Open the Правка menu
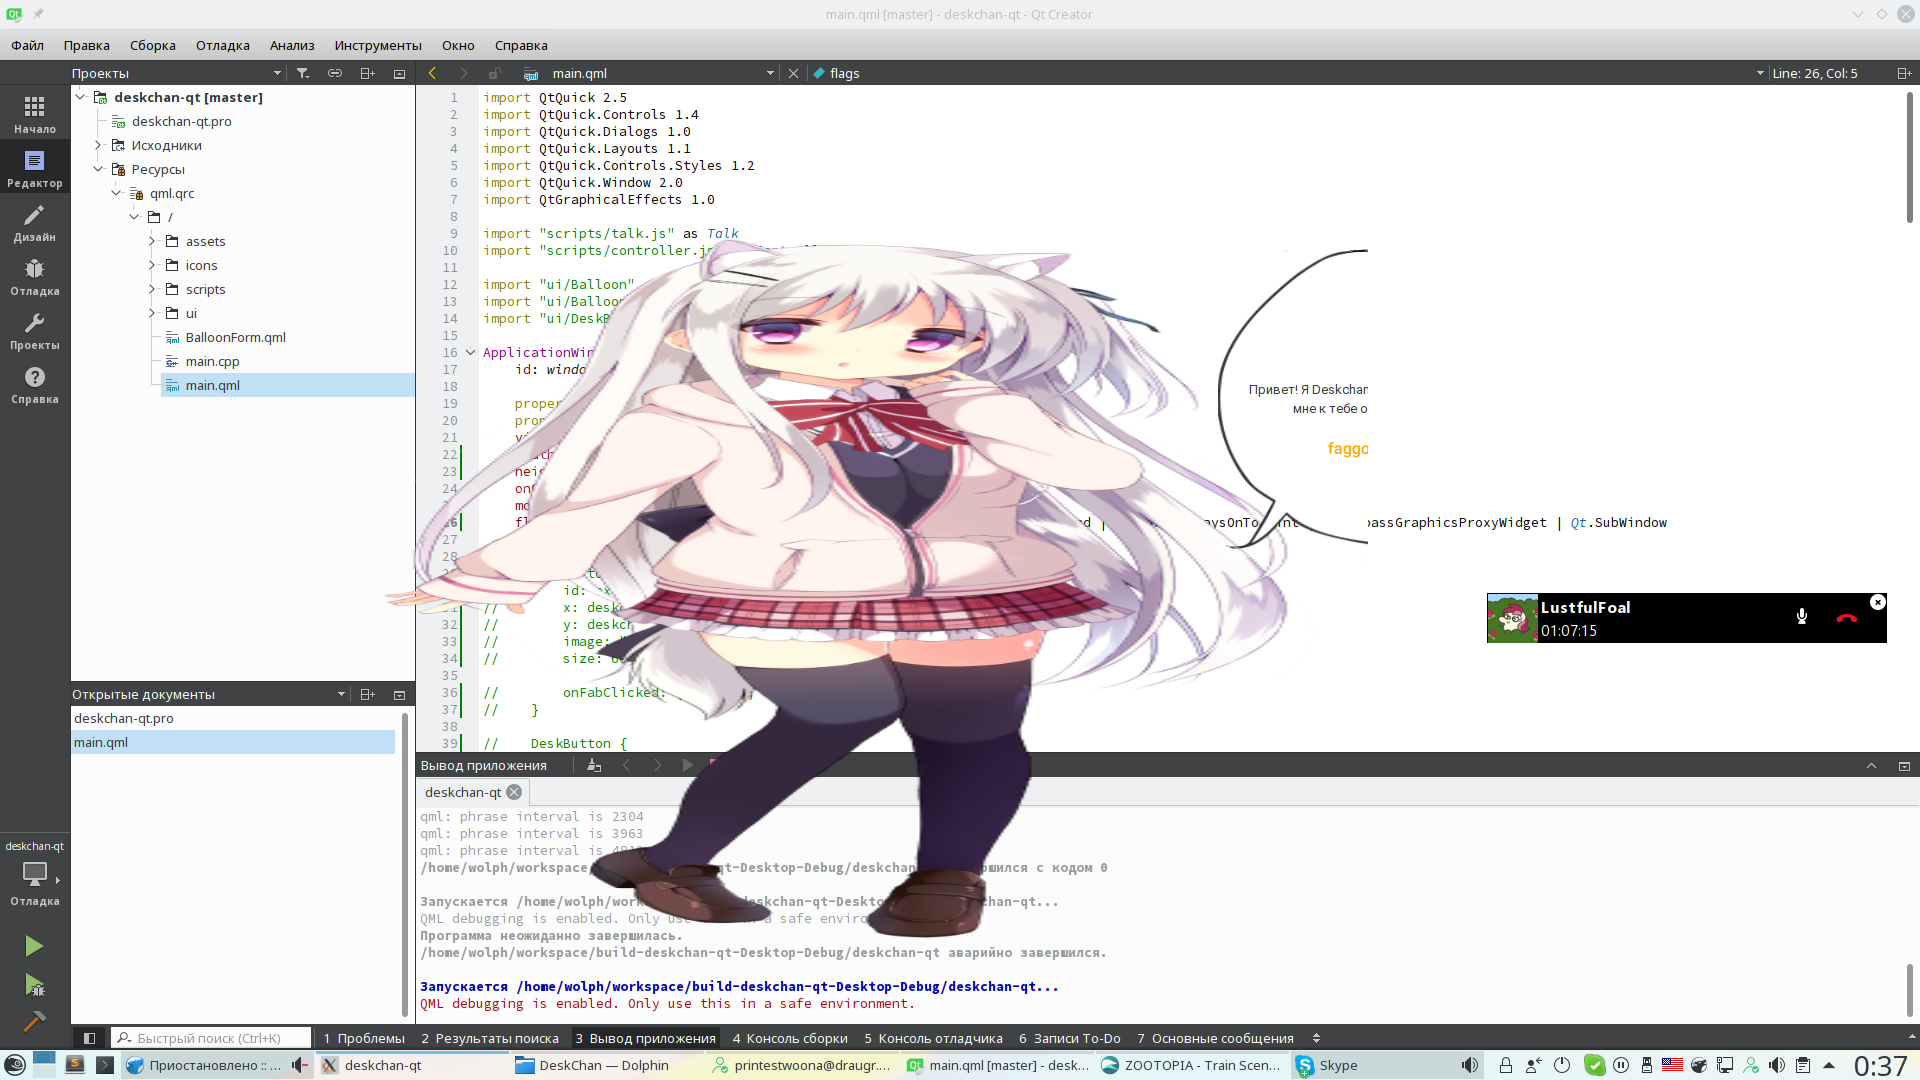 (87, 45)
